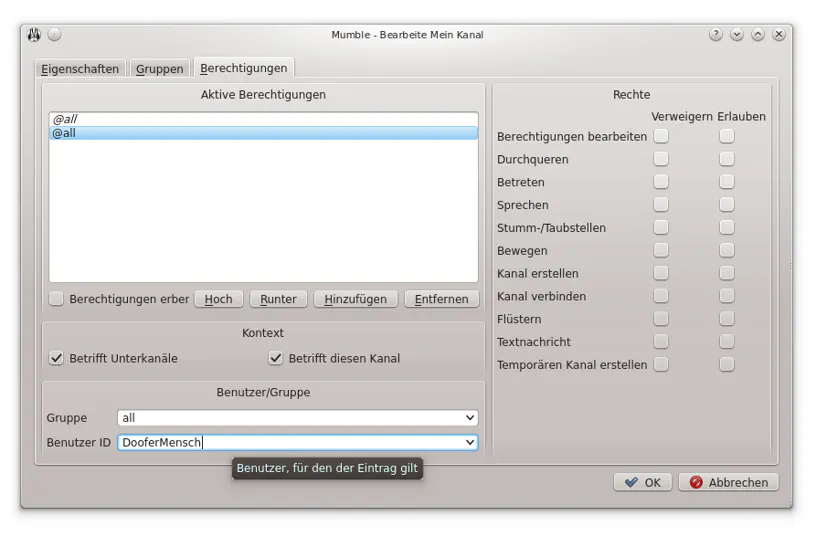
Task: Deny Textnachricht permission
Action: (661, 341)
